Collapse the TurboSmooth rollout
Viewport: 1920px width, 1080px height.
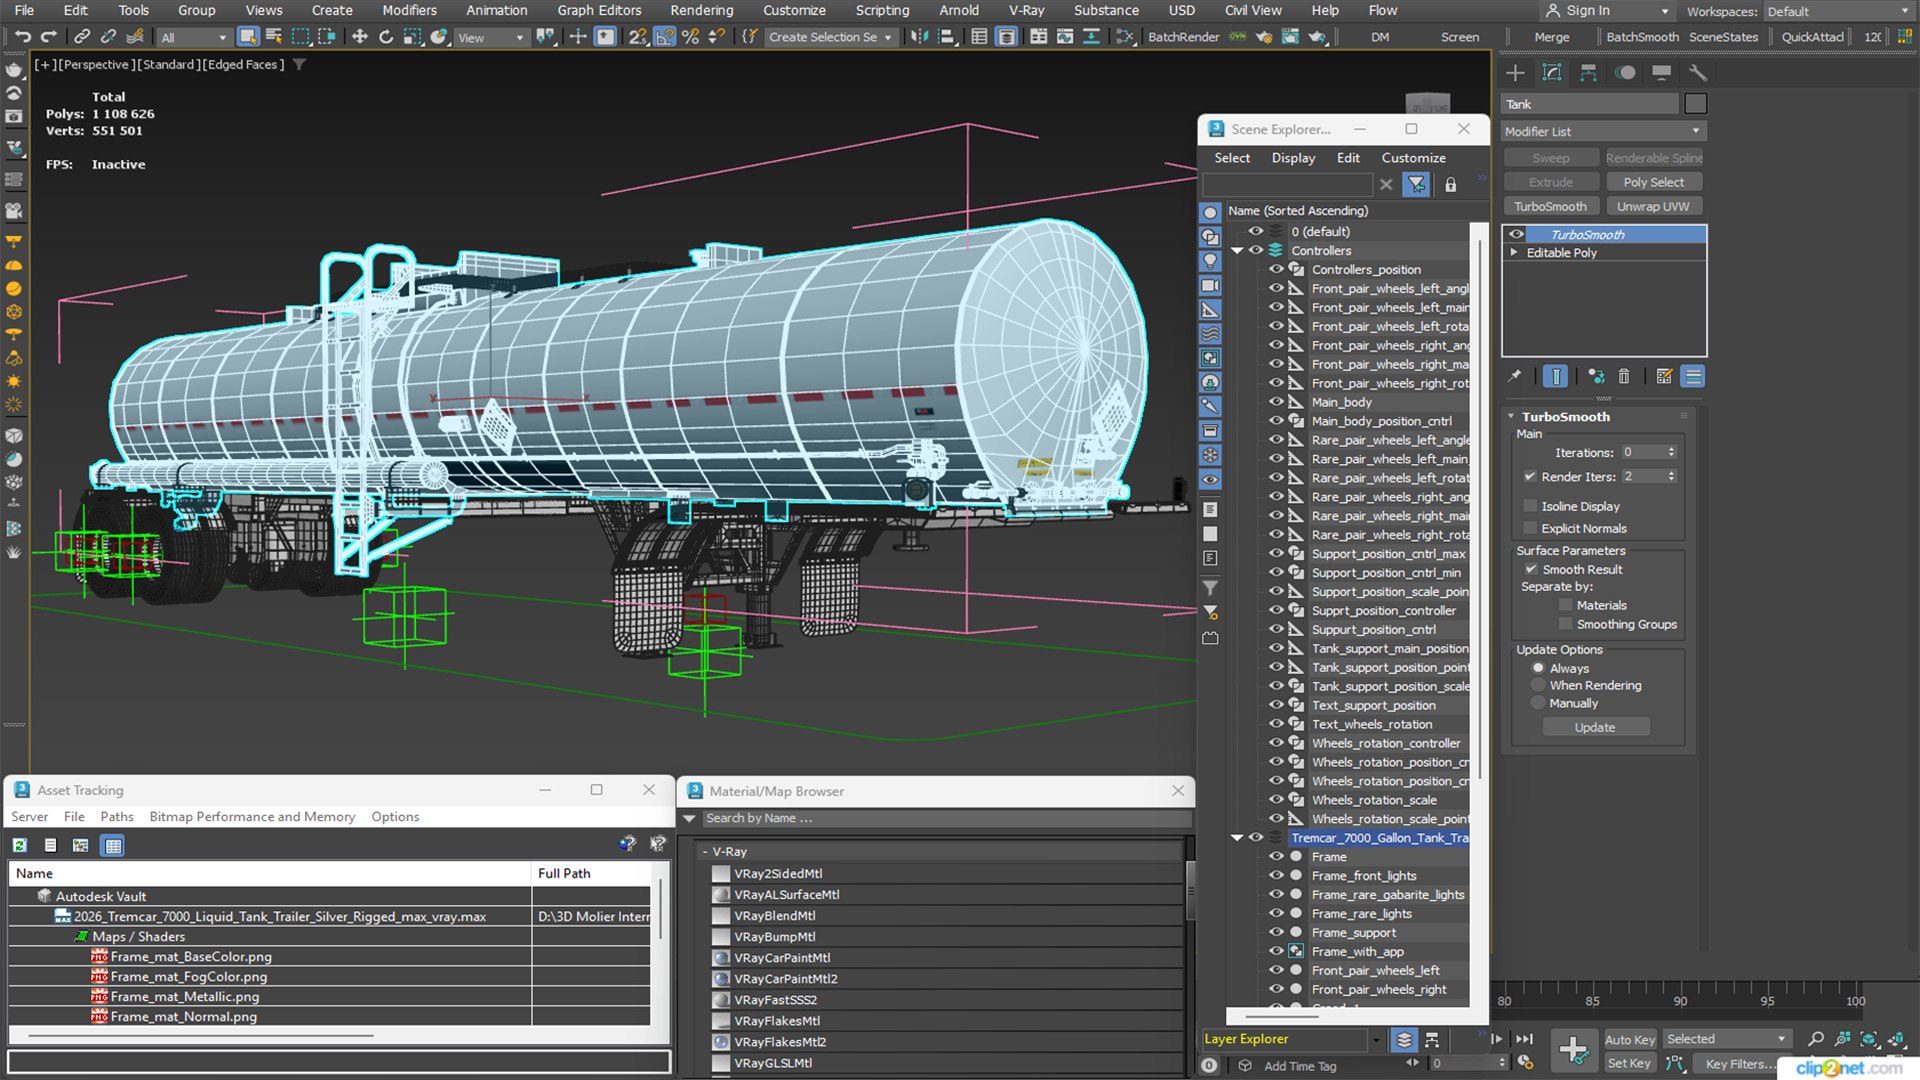coord(1511,417)
